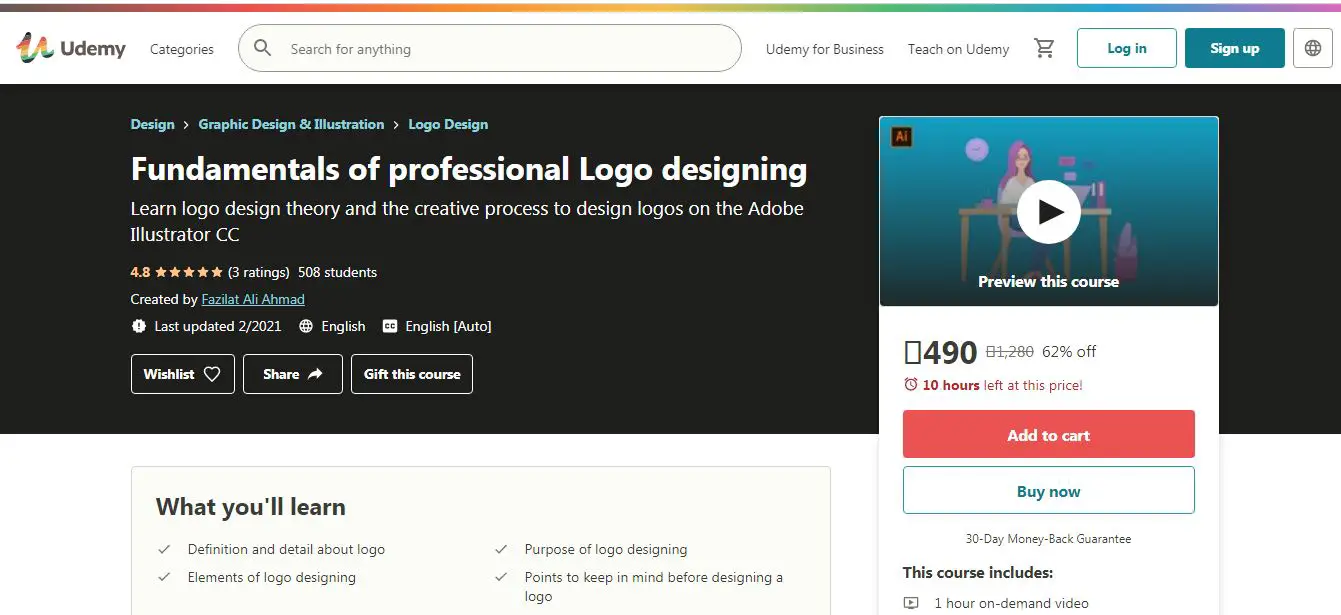Screen dimensions: 1341x615
Task: Open Udemy for Business
Action: point(825,49)
